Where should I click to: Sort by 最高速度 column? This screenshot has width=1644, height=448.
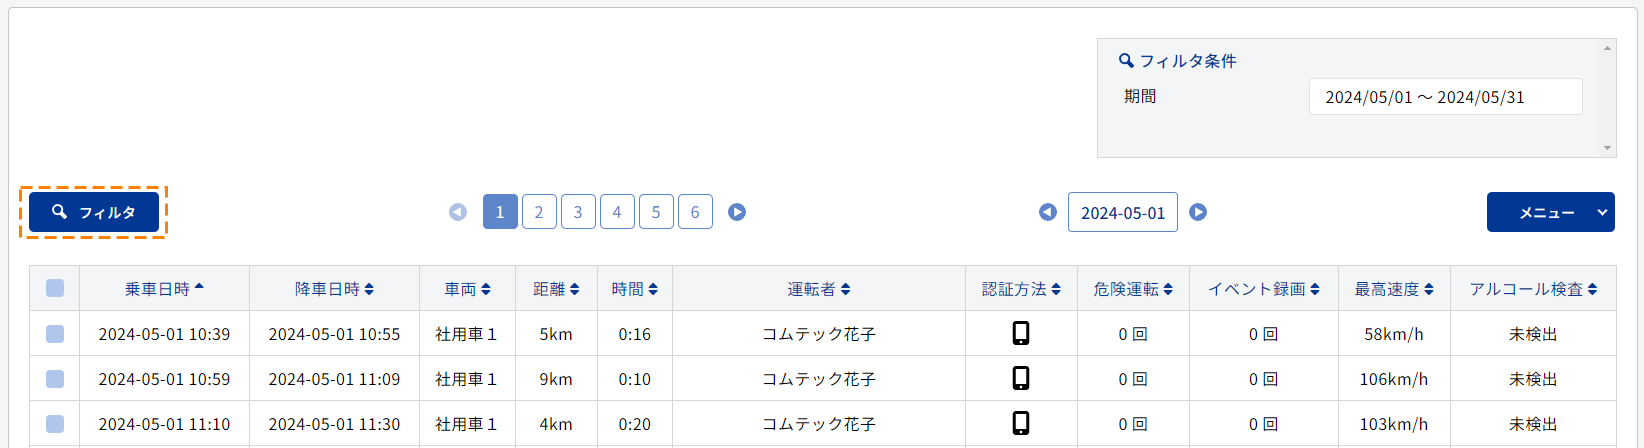pyautogui.click(x=1394, y=289)
